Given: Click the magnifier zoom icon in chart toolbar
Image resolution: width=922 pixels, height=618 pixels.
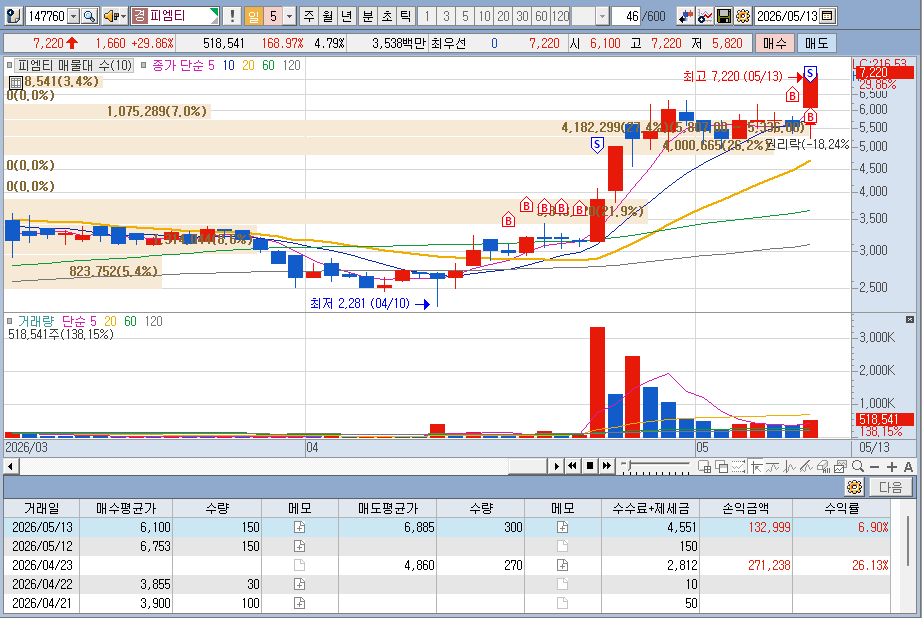Looking at the screenshot, I should pos(857,466).
